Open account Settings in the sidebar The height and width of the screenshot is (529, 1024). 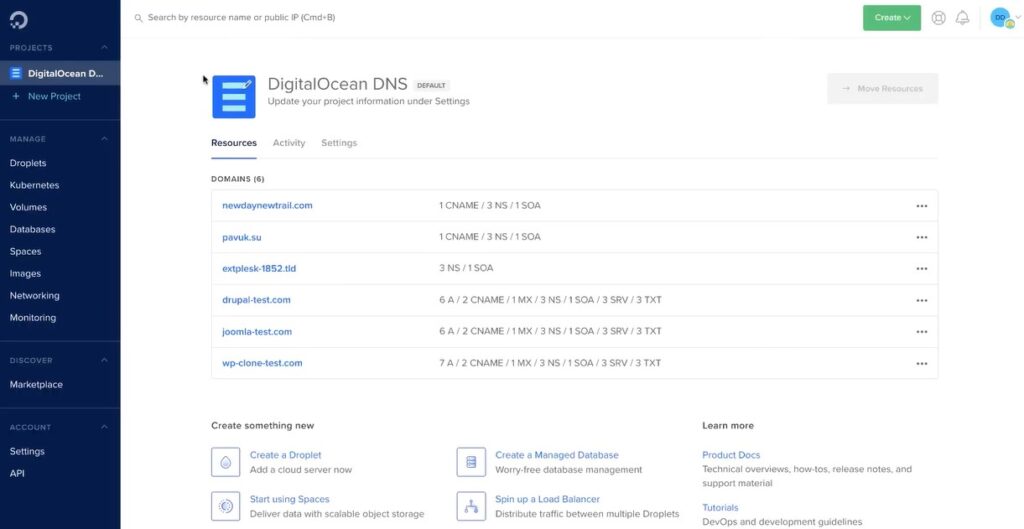point(27,451)
